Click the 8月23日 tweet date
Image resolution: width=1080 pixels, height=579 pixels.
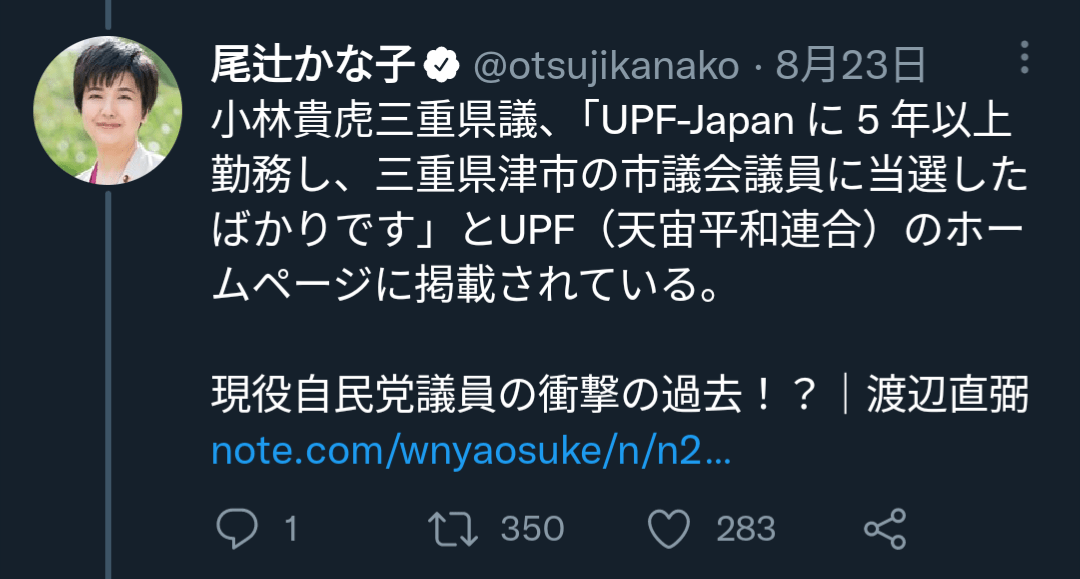850,67
